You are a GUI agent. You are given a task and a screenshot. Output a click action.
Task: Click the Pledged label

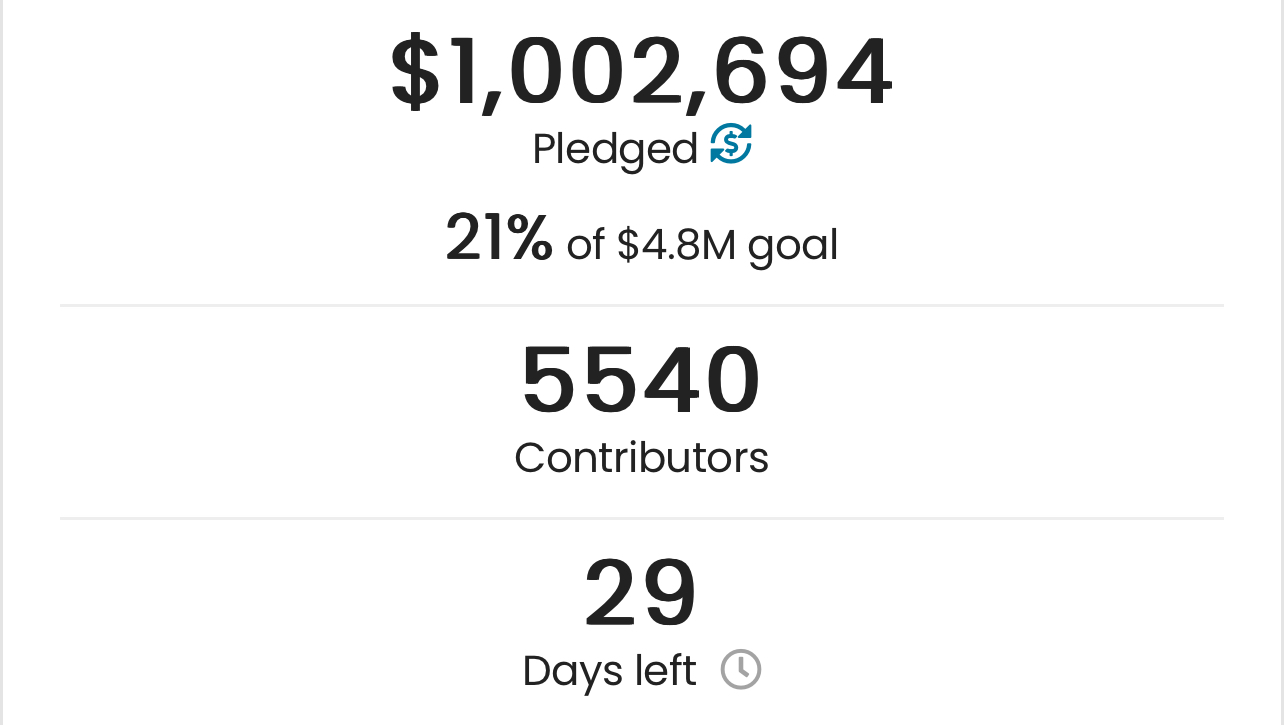point(615,150)
